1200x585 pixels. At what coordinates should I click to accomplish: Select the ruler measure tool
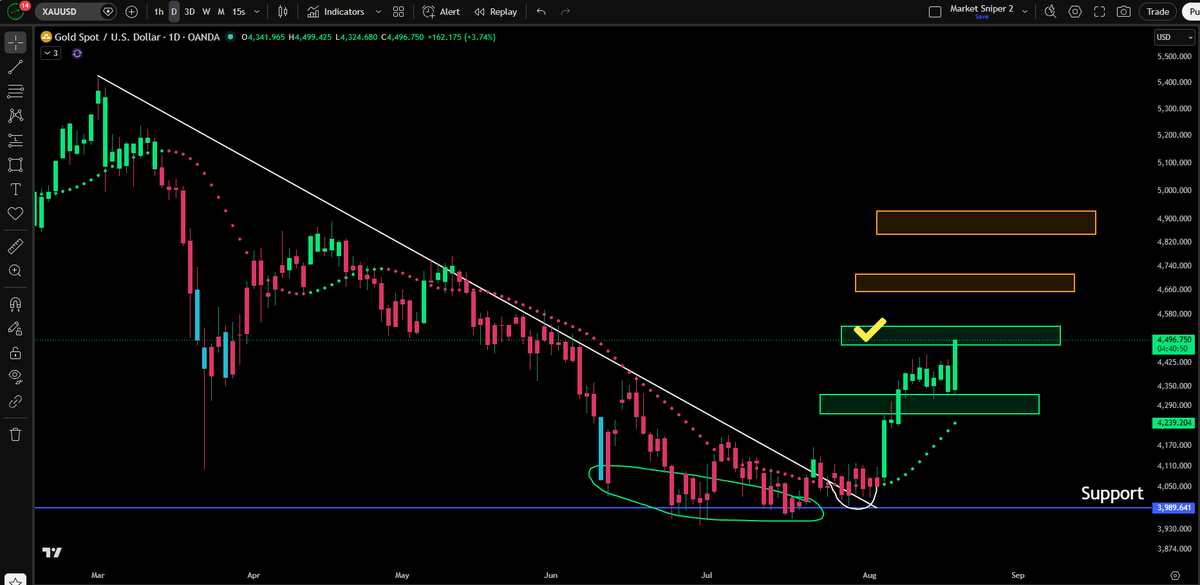(x=16, y=245)
